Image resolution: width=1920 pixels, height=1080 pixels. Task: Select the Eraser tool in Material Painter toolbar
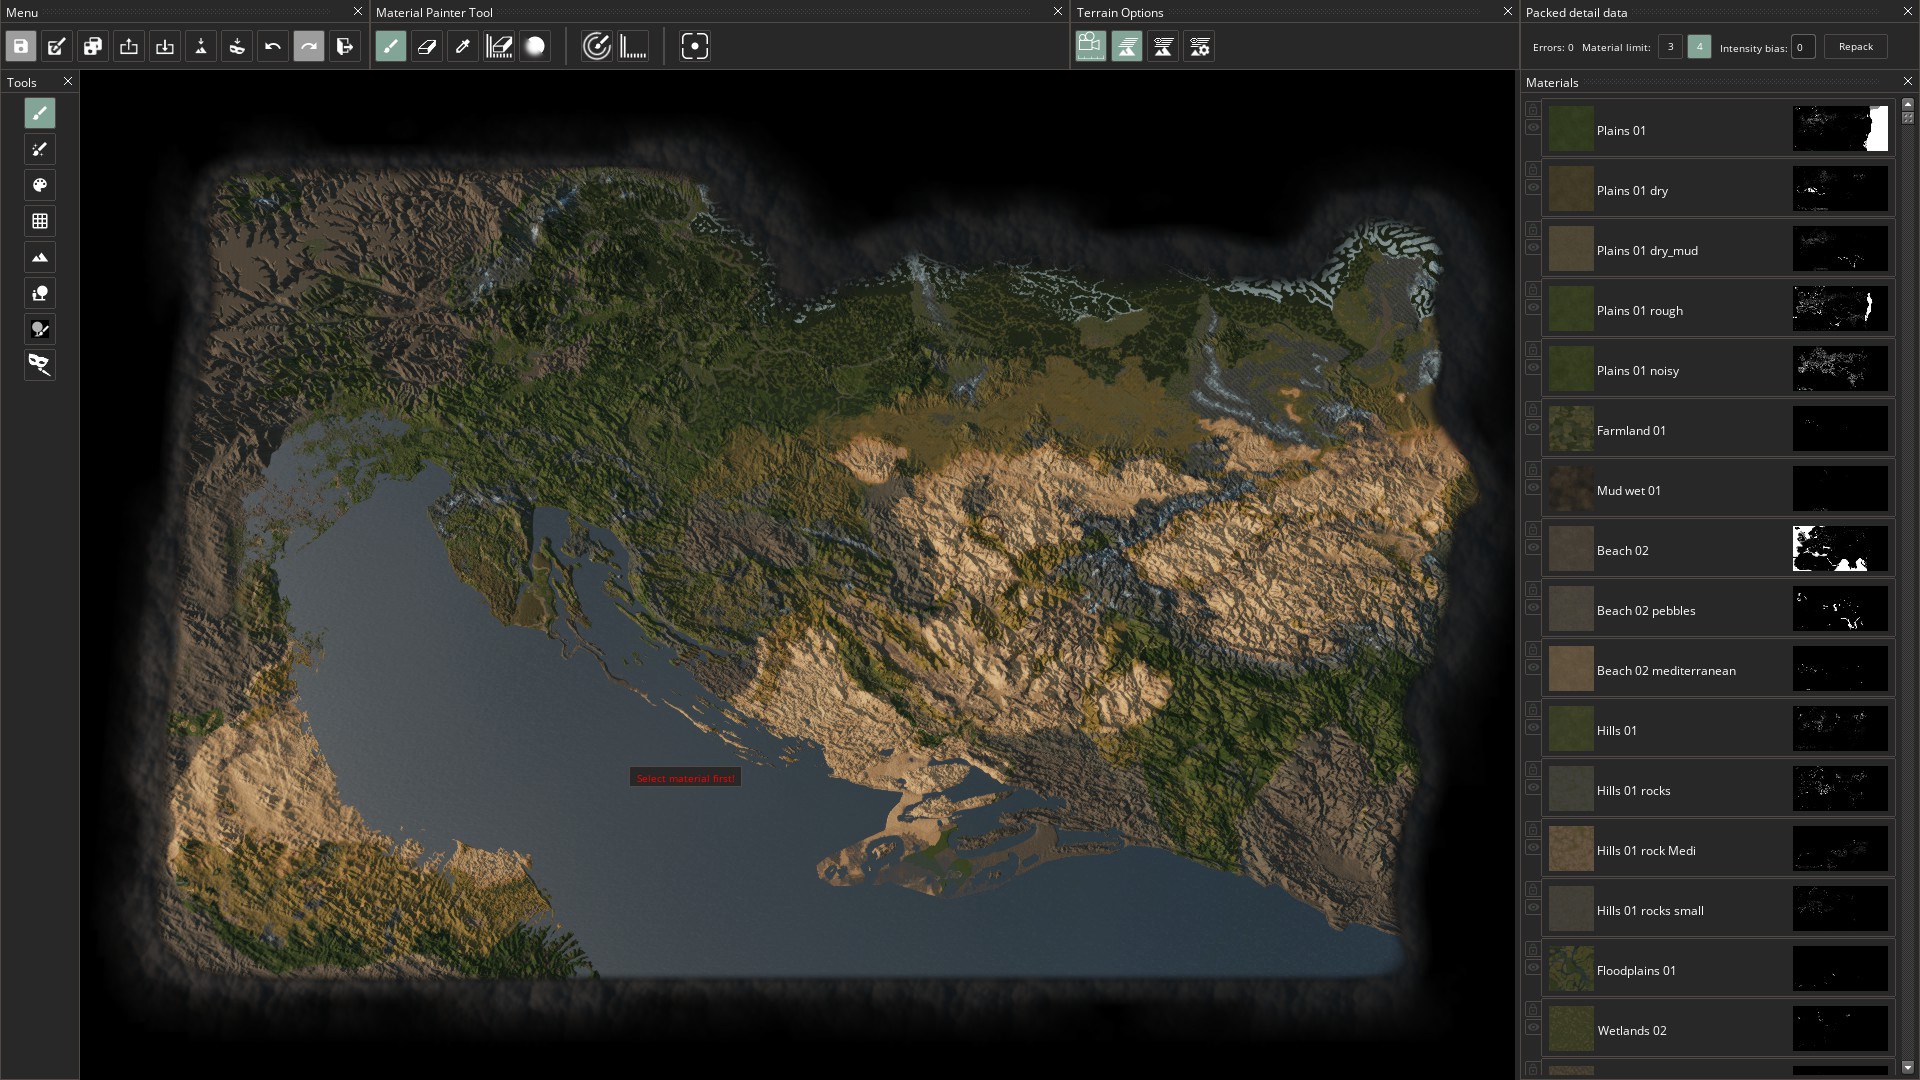click(427, 46)
